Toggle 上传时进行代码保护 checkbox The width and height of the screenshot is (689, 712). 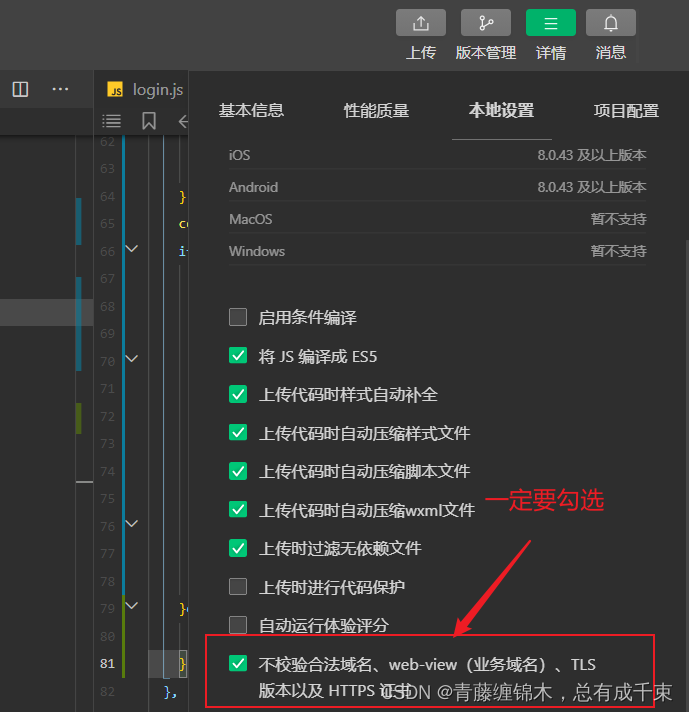(238, 587)
